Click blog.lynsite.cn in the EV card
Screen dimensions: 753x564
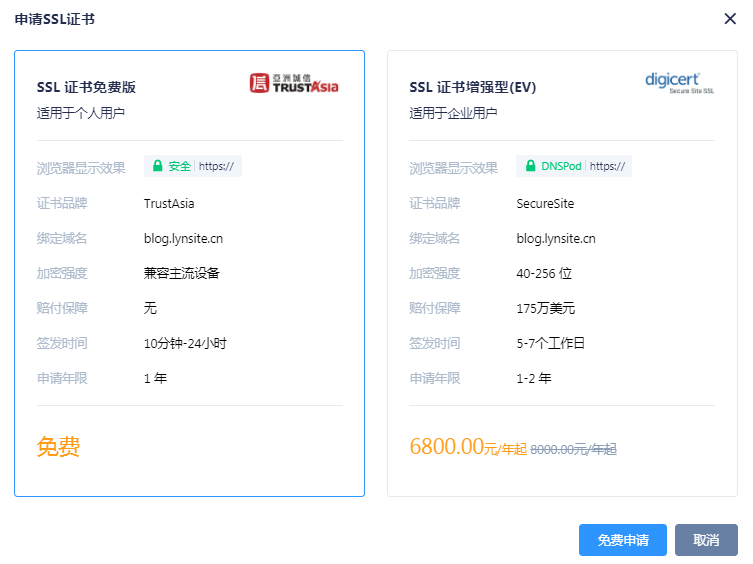click(x=556, y=239)
